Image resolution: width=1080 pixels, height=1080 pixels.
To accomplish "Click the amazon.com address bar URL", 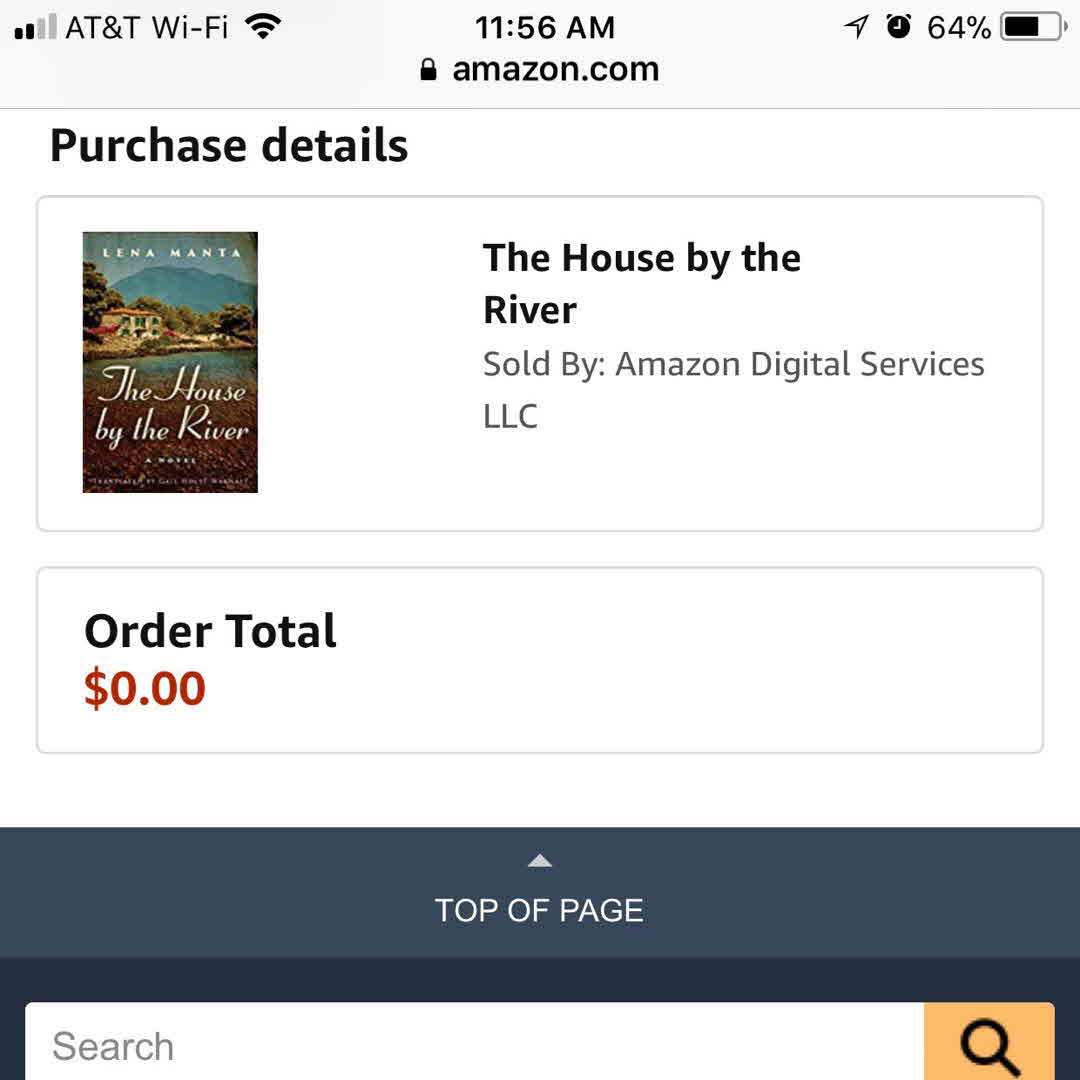I will 555,69.
